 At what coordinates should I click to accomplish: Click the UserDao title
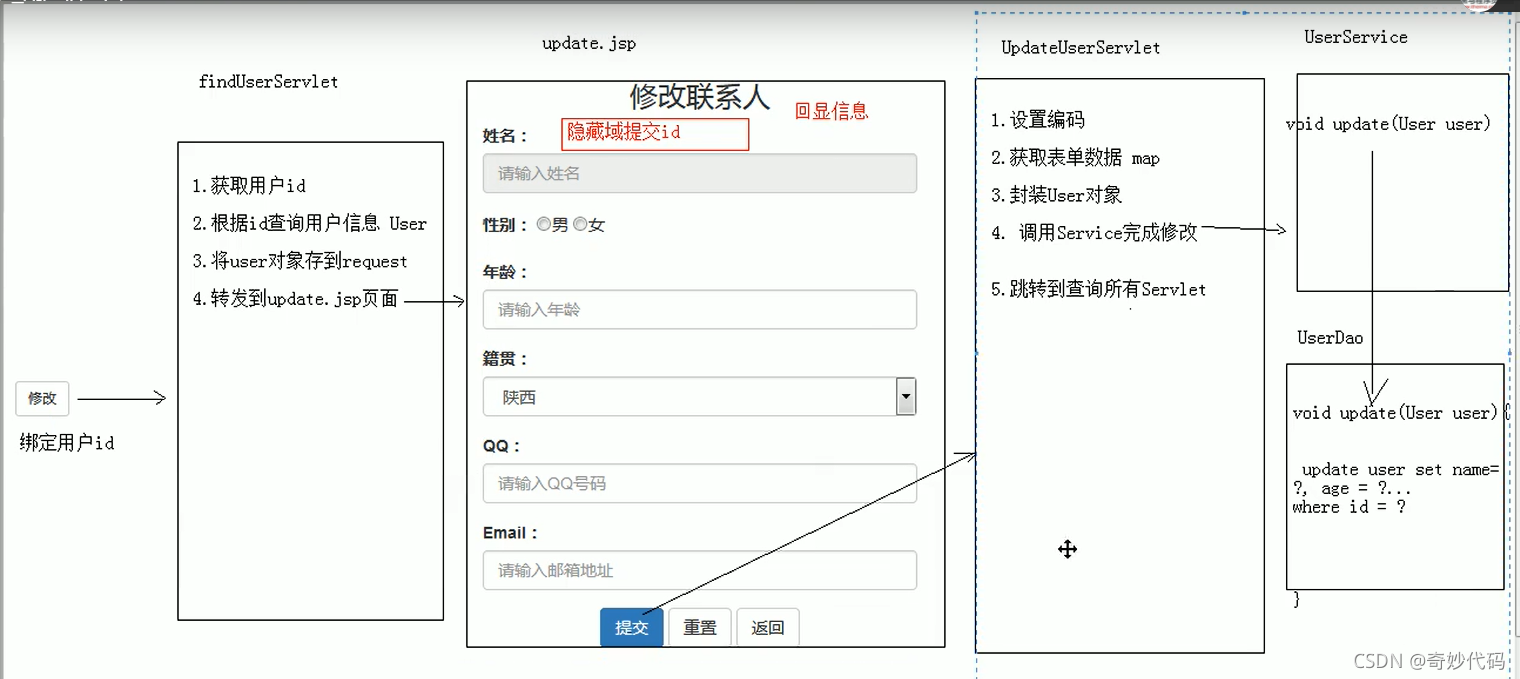[x=1330, y=338]
